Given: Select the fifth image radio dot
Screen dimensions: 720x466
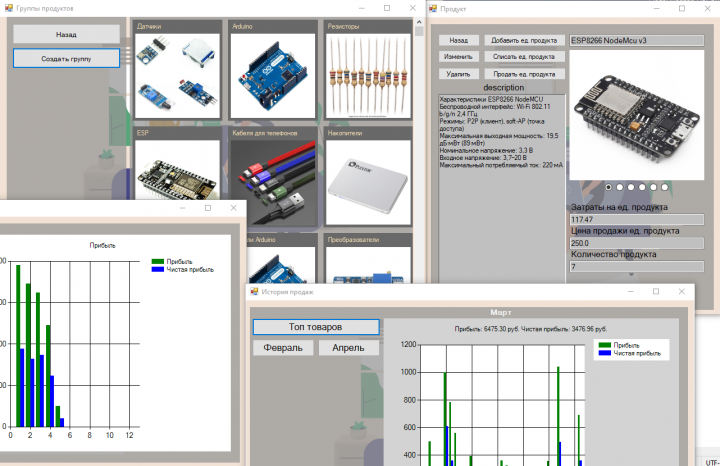Looking at the screenshot, I should [x=653, y=187].
